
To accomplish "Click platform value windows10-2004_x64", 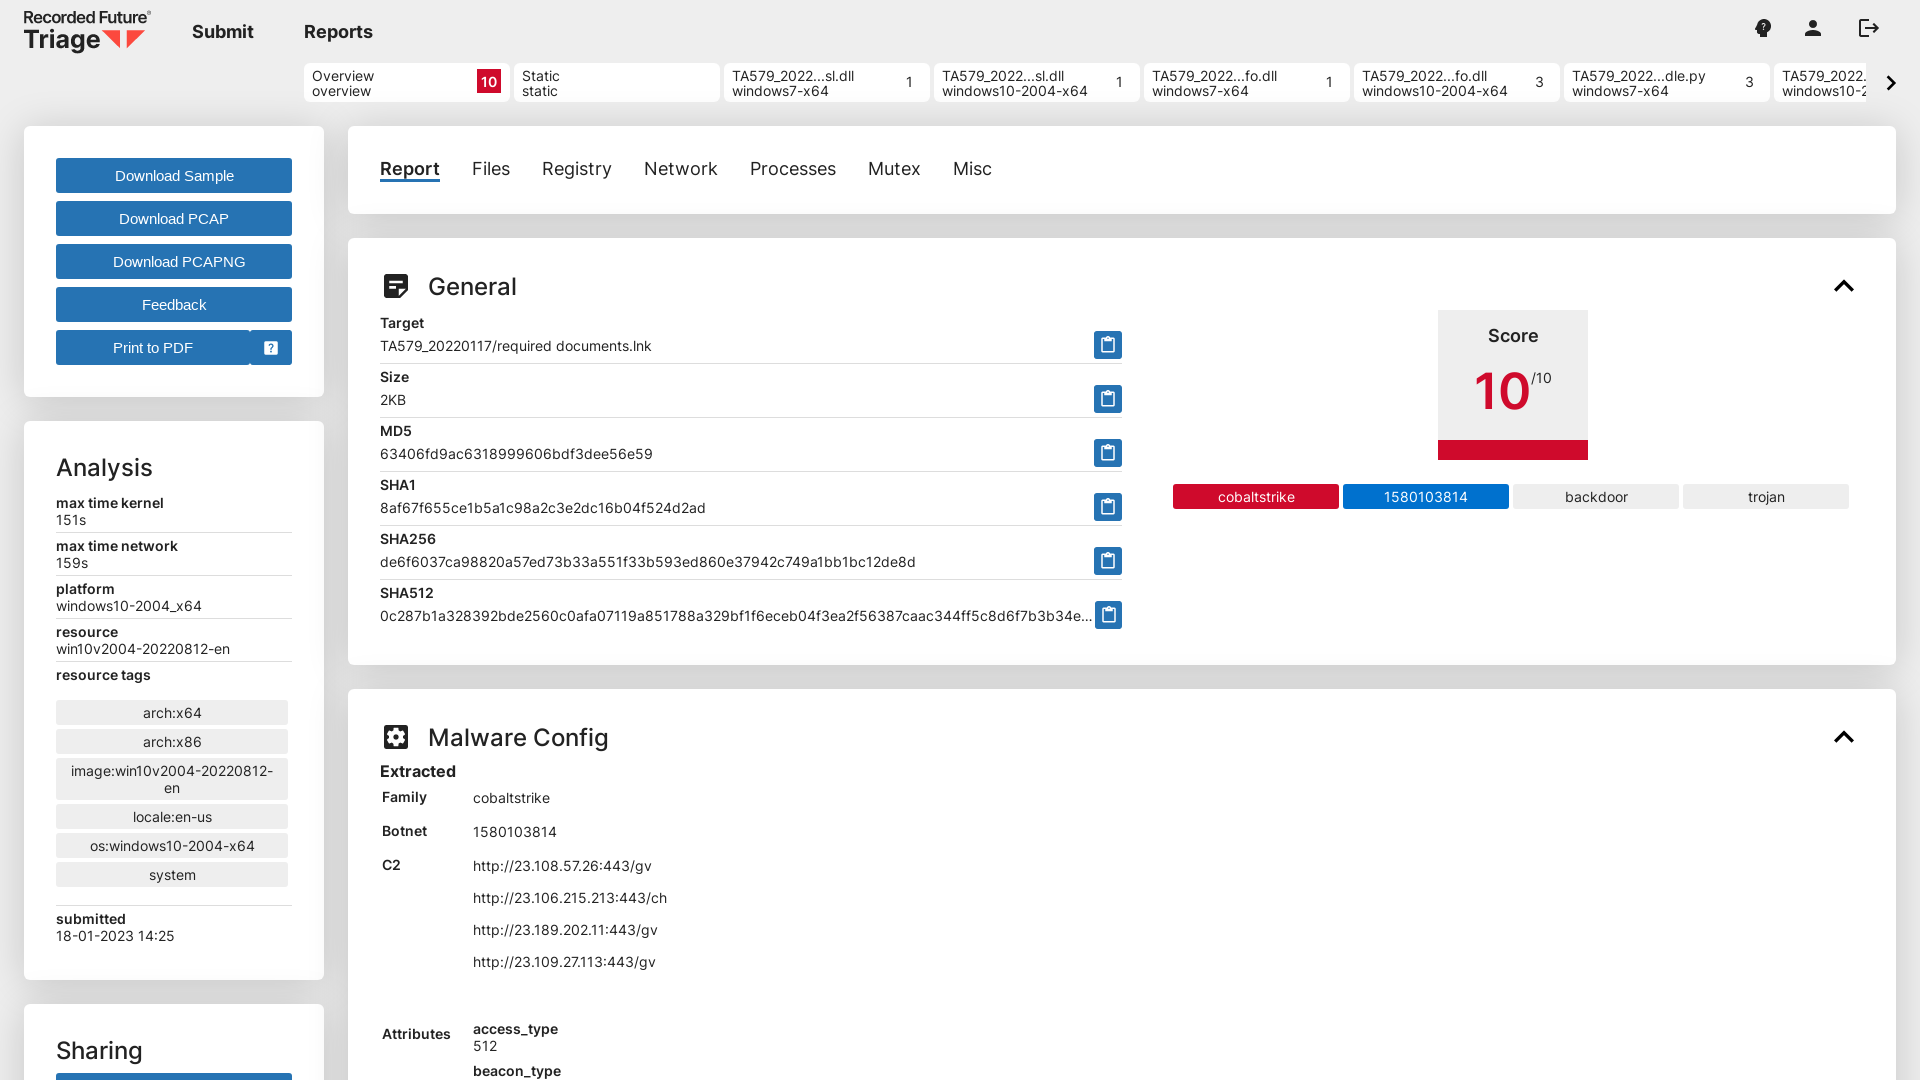I will (129, 606).
